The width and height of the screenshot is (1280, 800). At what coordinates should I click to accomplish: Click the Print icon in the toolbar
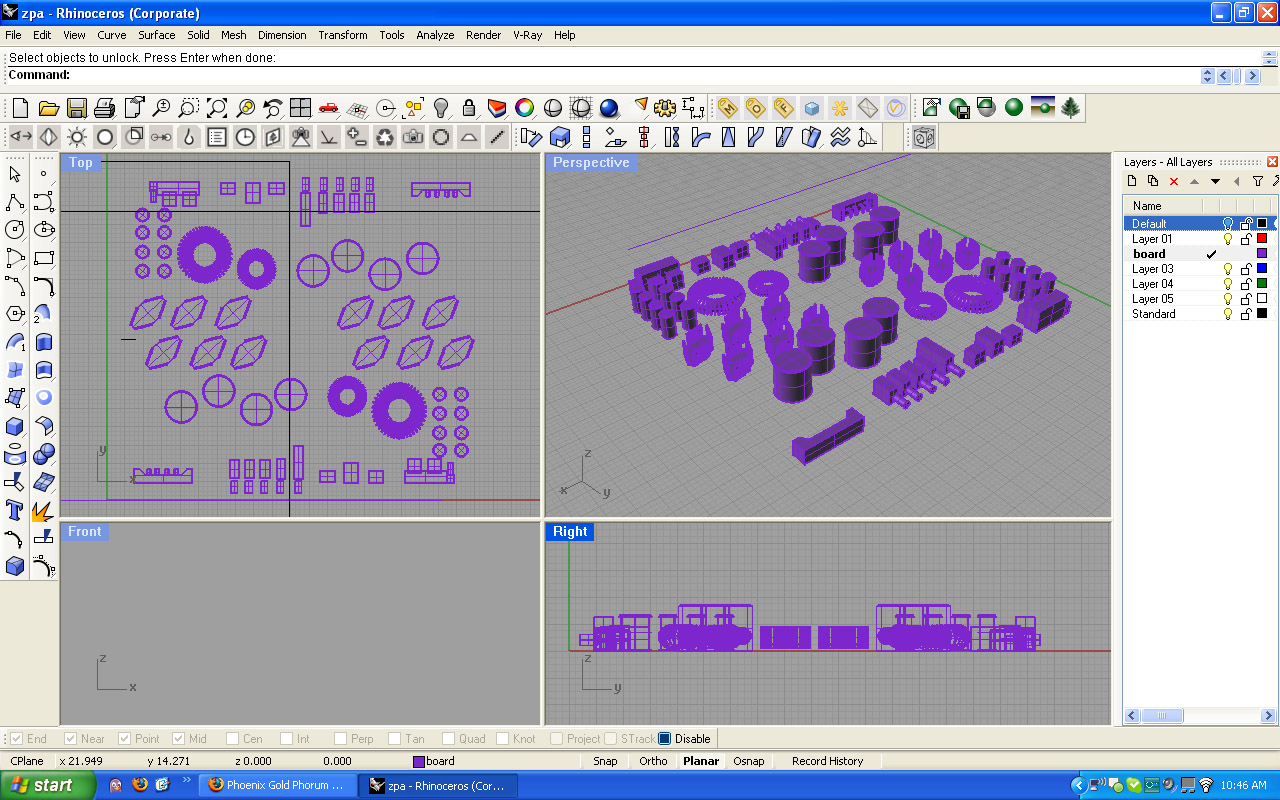click(104, 108)
